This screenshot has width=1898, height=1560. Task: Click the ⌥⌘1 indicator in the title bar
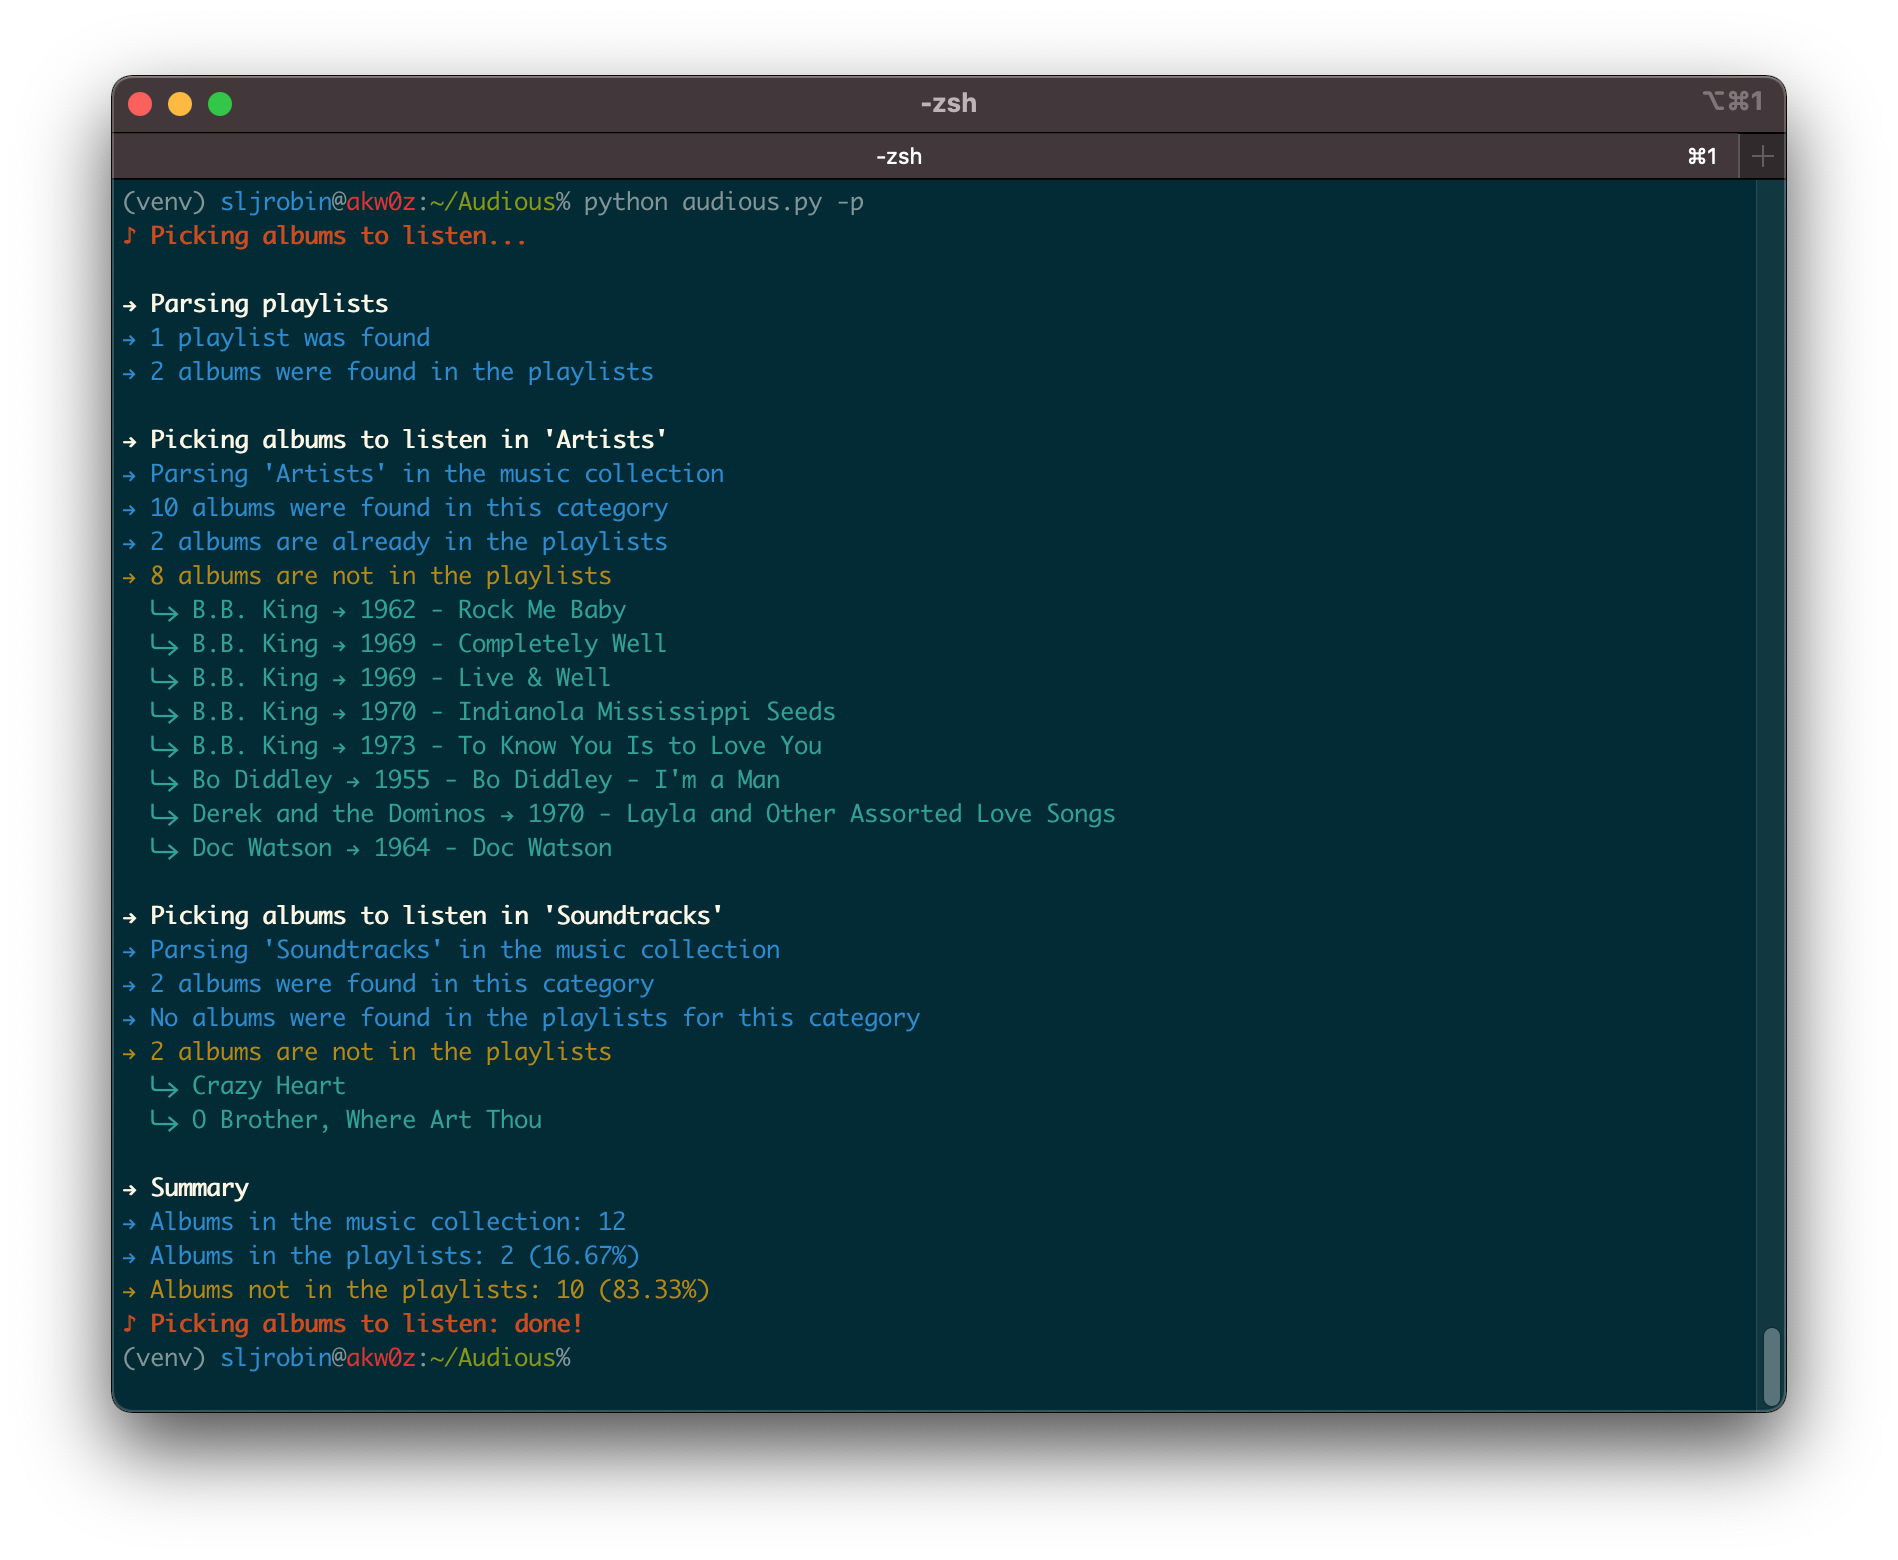pos(1732,102)
